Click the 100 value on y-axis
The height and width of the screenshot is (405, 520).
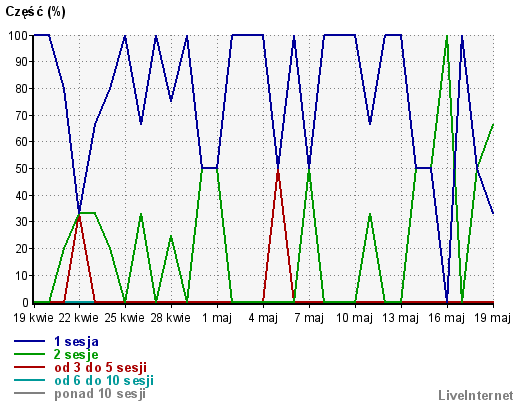(x=19, y=35)
